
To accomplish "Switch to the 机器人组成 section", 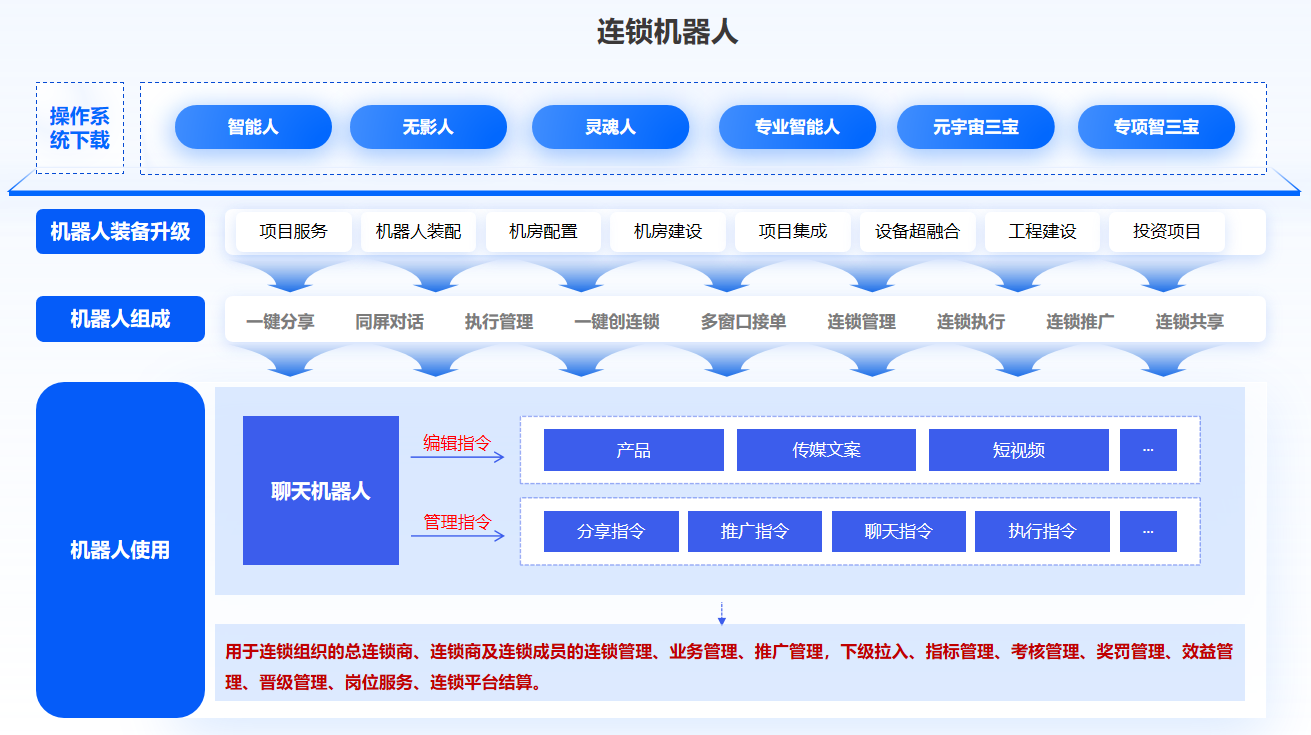I will (x=120, y=319).
